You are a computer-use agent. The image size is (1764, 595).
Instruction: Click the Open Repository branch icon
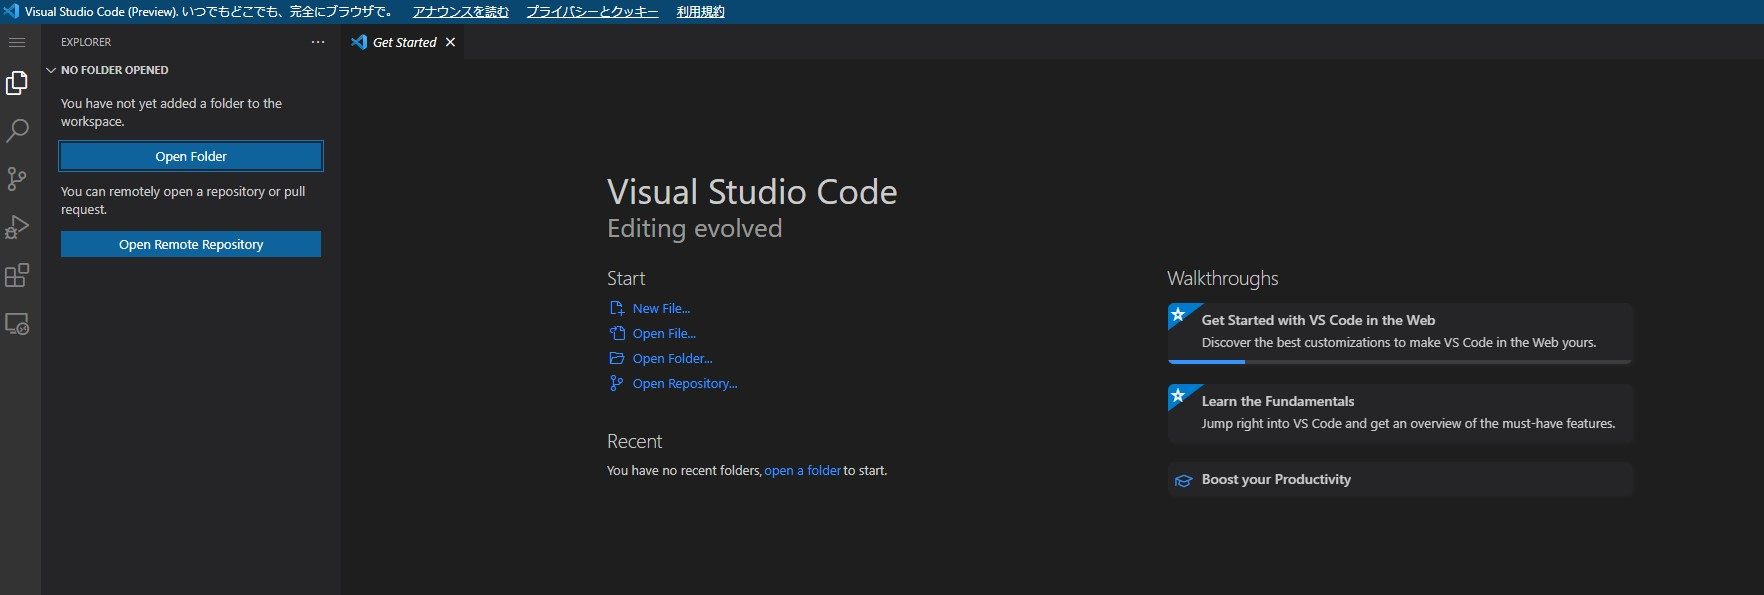tap(617, 383)
